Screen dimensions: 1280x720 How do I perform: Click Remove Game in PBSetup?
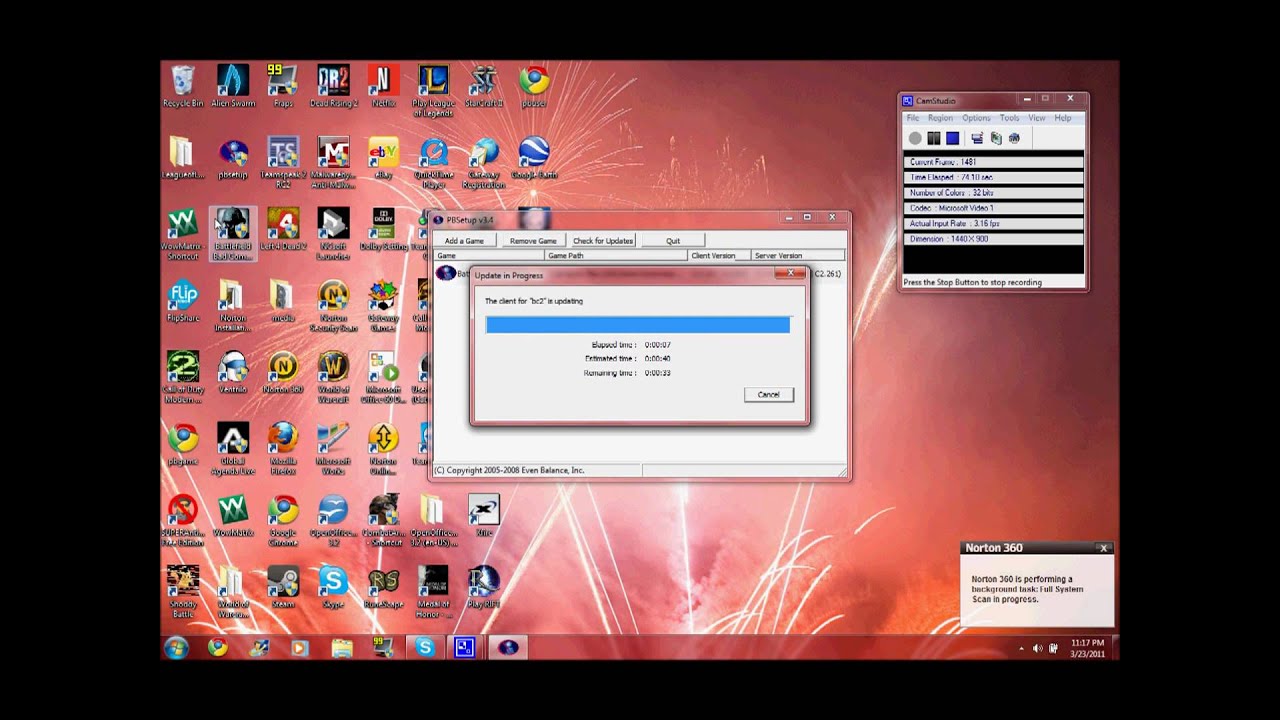[x=533, y=241]
